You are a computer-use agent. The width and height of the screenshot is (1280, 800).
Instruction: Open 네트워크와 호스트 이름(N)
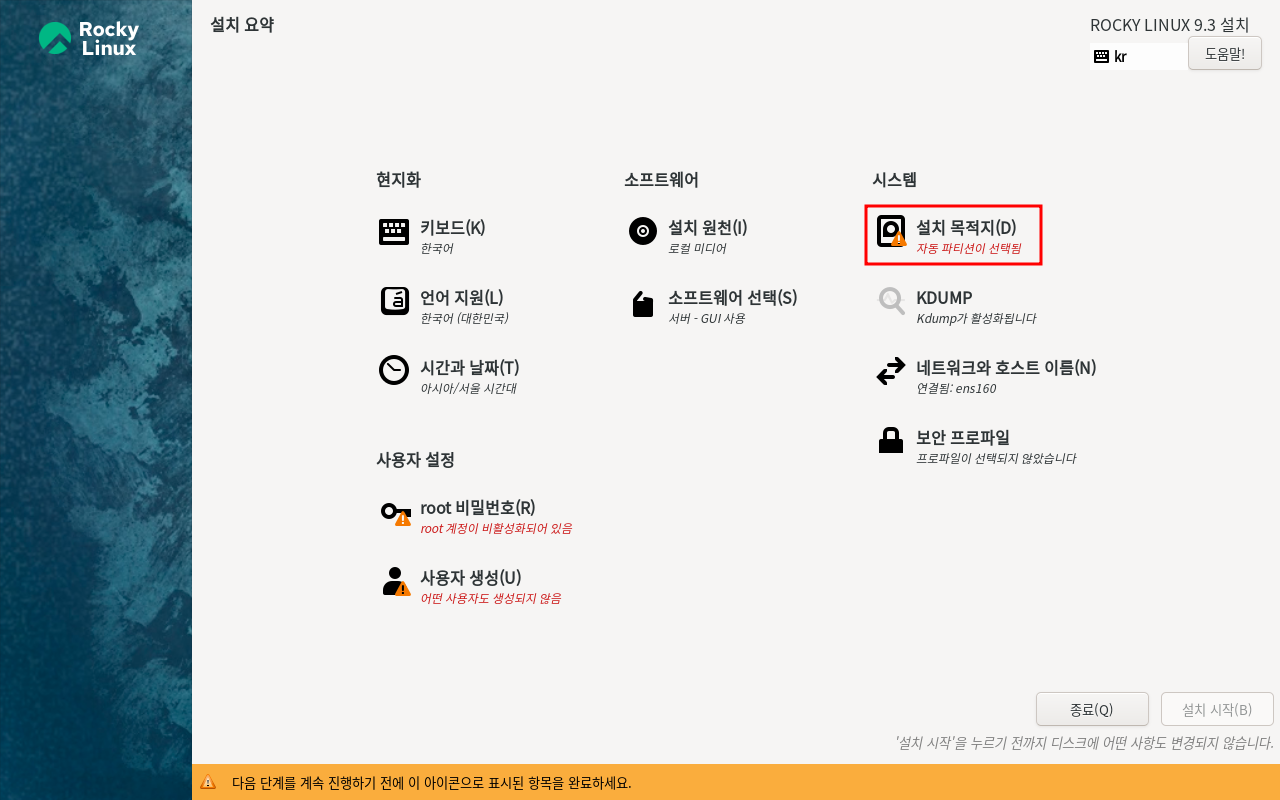tap(1006, 367)
